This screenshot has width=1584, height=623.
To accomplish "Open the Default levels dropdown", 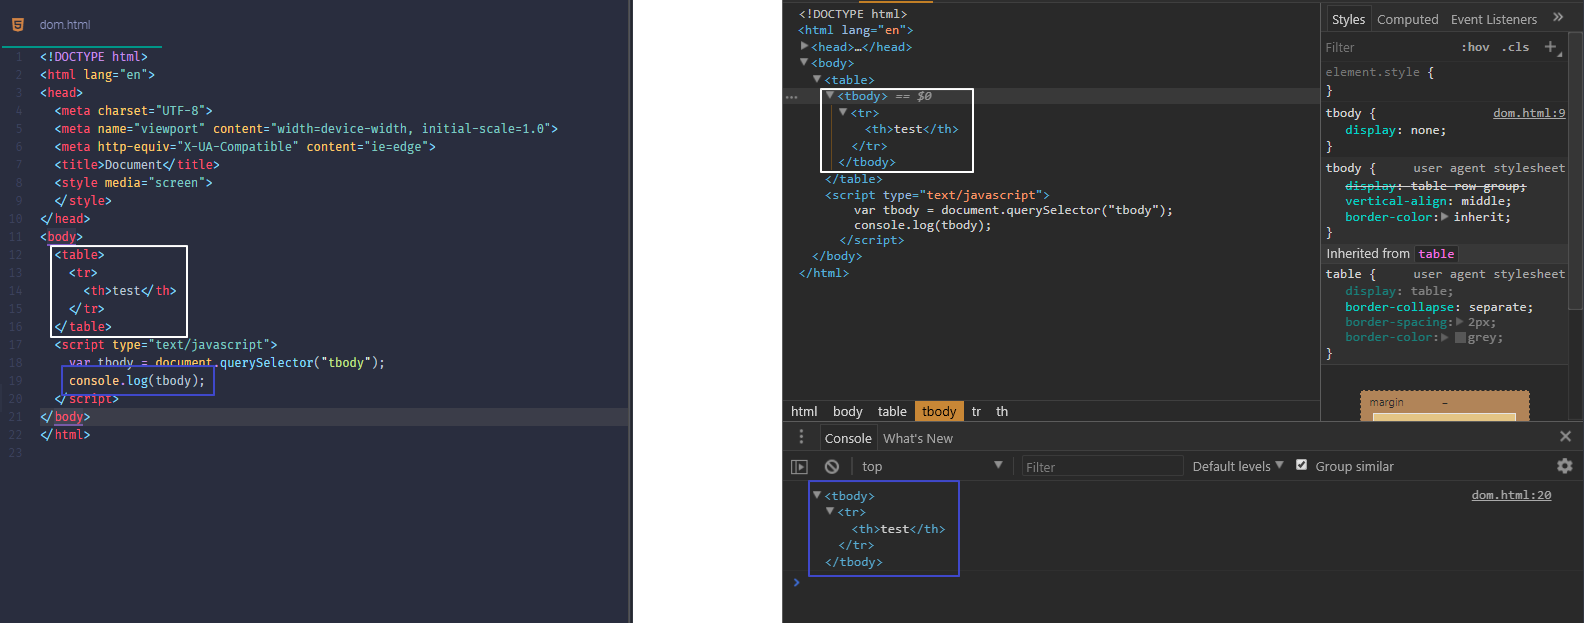I will [1238, 466].
